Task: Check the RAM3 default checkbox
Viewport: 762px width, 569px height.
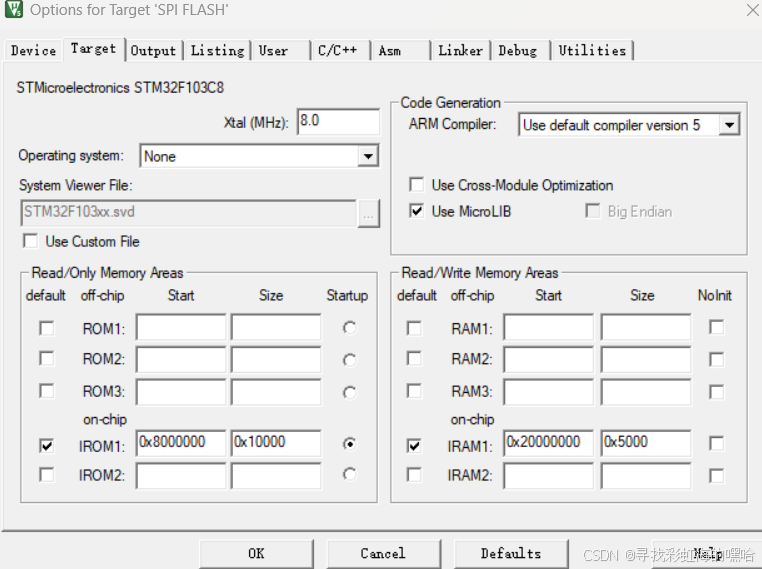Action: tap(414, 391)
